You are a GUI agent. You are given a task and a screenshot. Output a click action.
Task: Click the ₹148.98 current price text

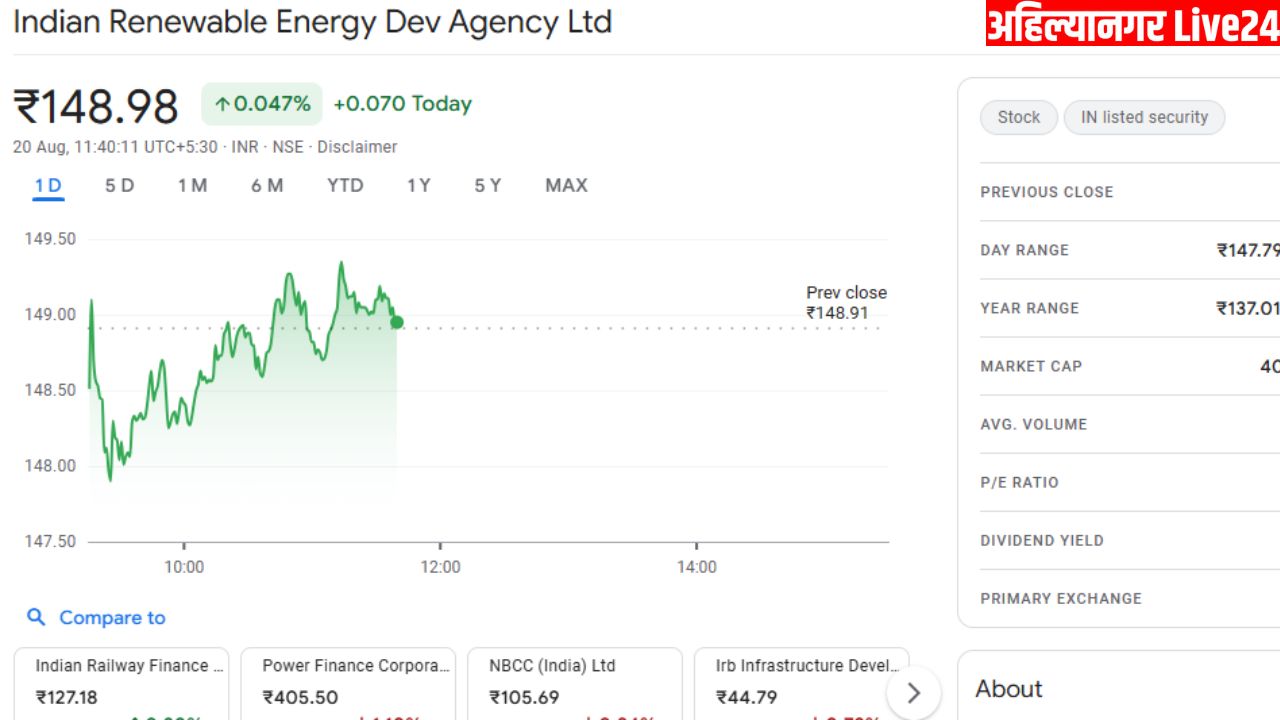[x=96, y=107]
